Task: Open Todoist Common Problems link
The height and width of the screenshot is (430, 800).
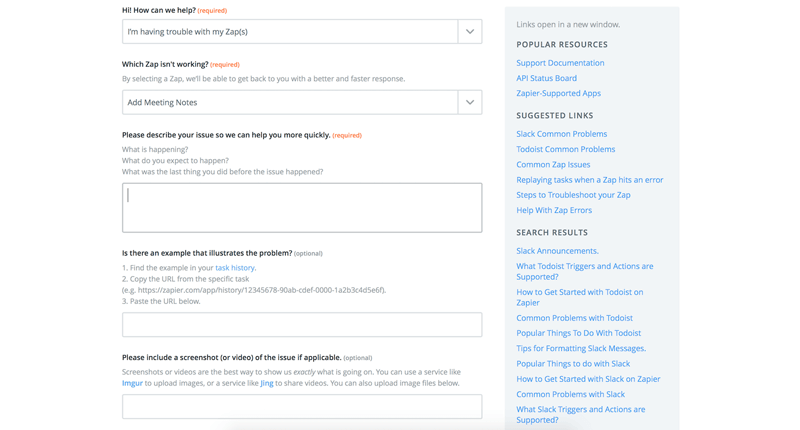Action: click(x=565, y=149)
